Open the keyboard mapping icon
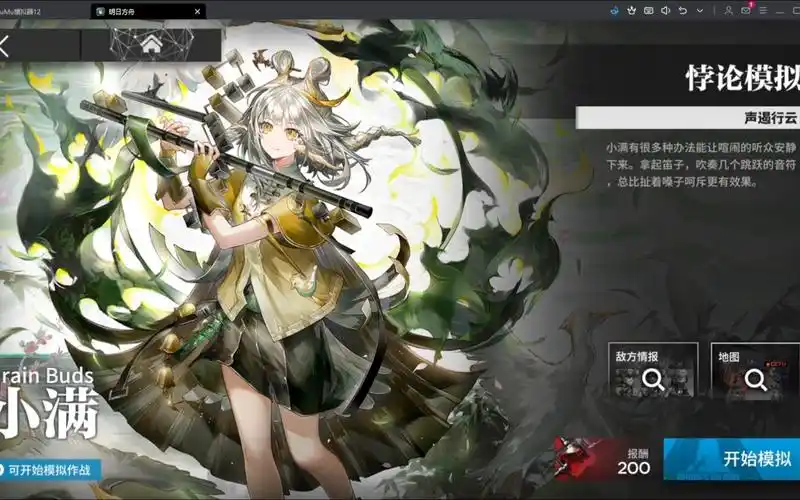Image resolution: width=800 pixels, height=500 pixels. point(648,10)
